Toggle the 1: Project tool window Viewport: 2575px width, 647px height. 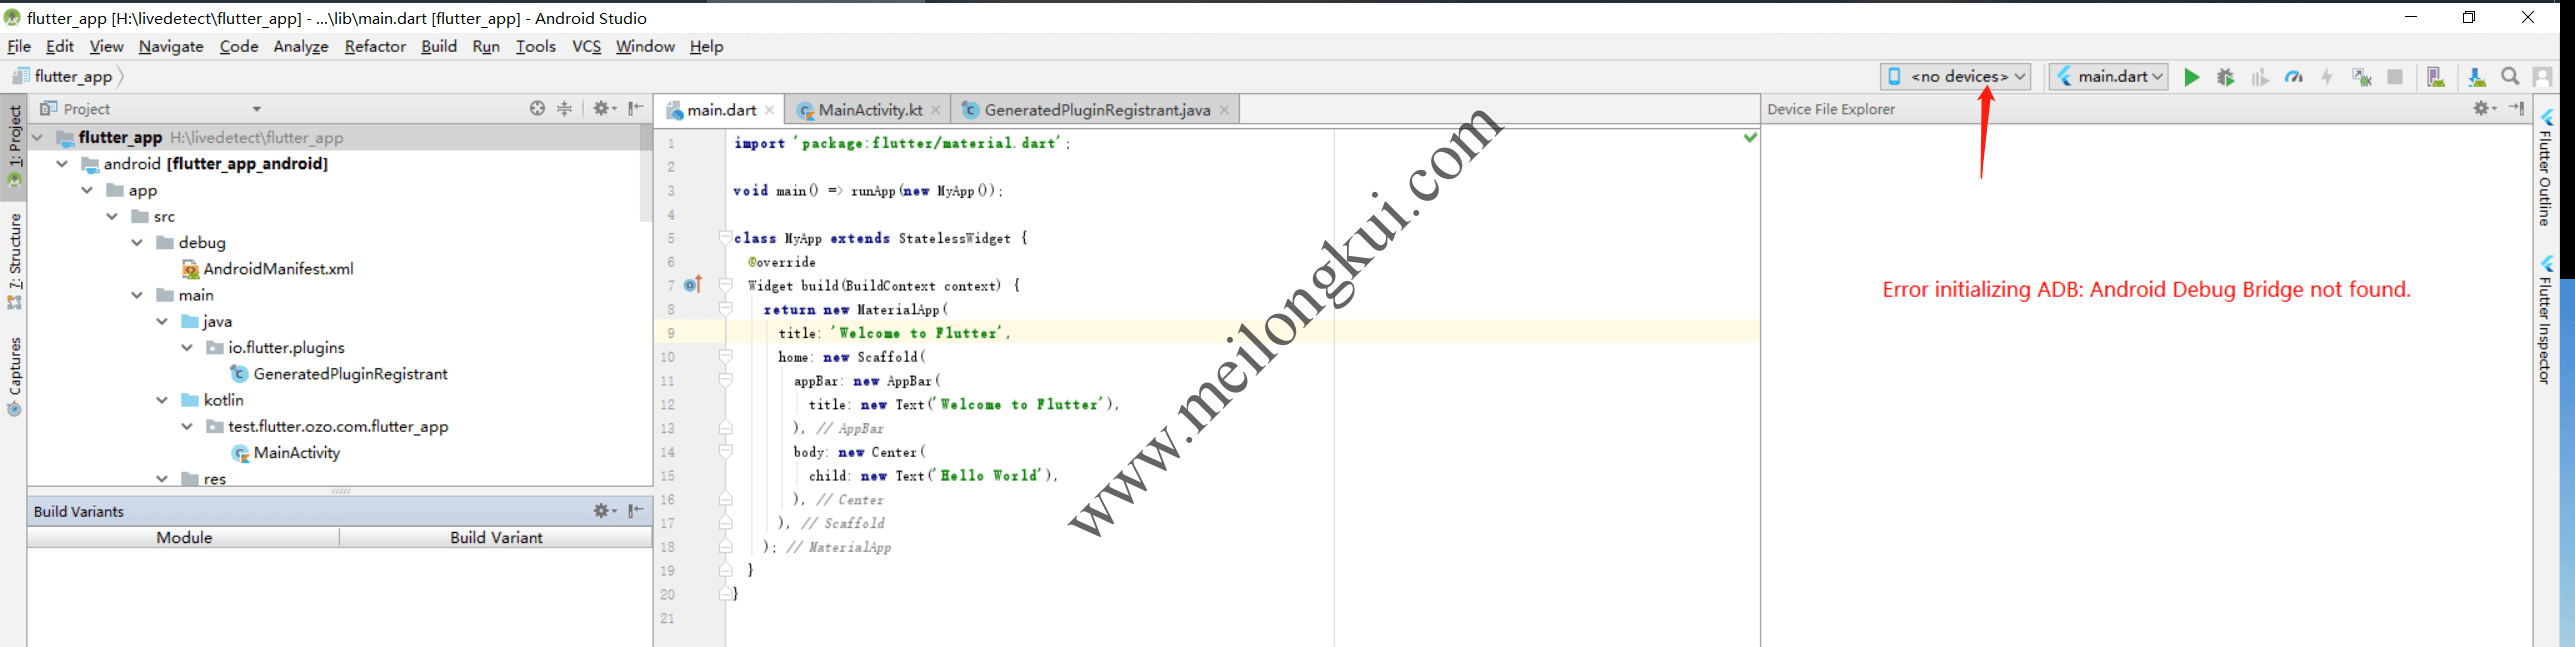[14, 146]
